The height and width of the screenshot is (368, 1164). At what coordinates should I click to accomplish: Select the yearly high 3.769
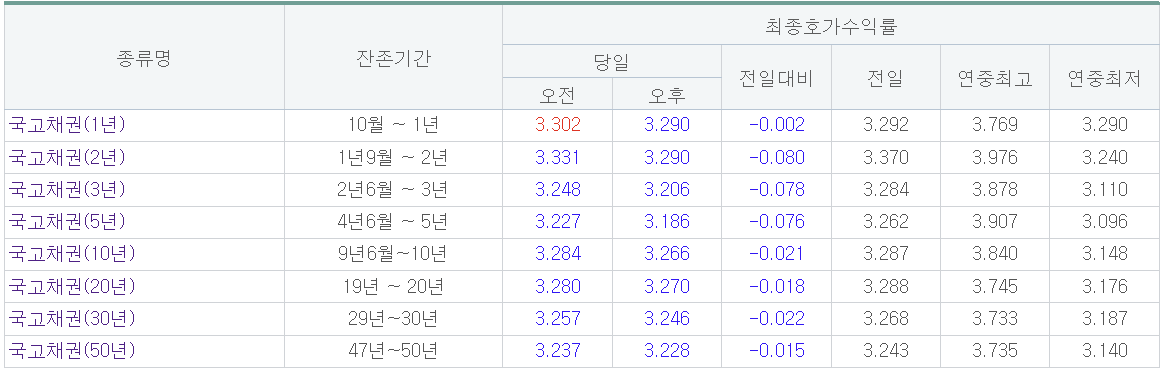995,125
